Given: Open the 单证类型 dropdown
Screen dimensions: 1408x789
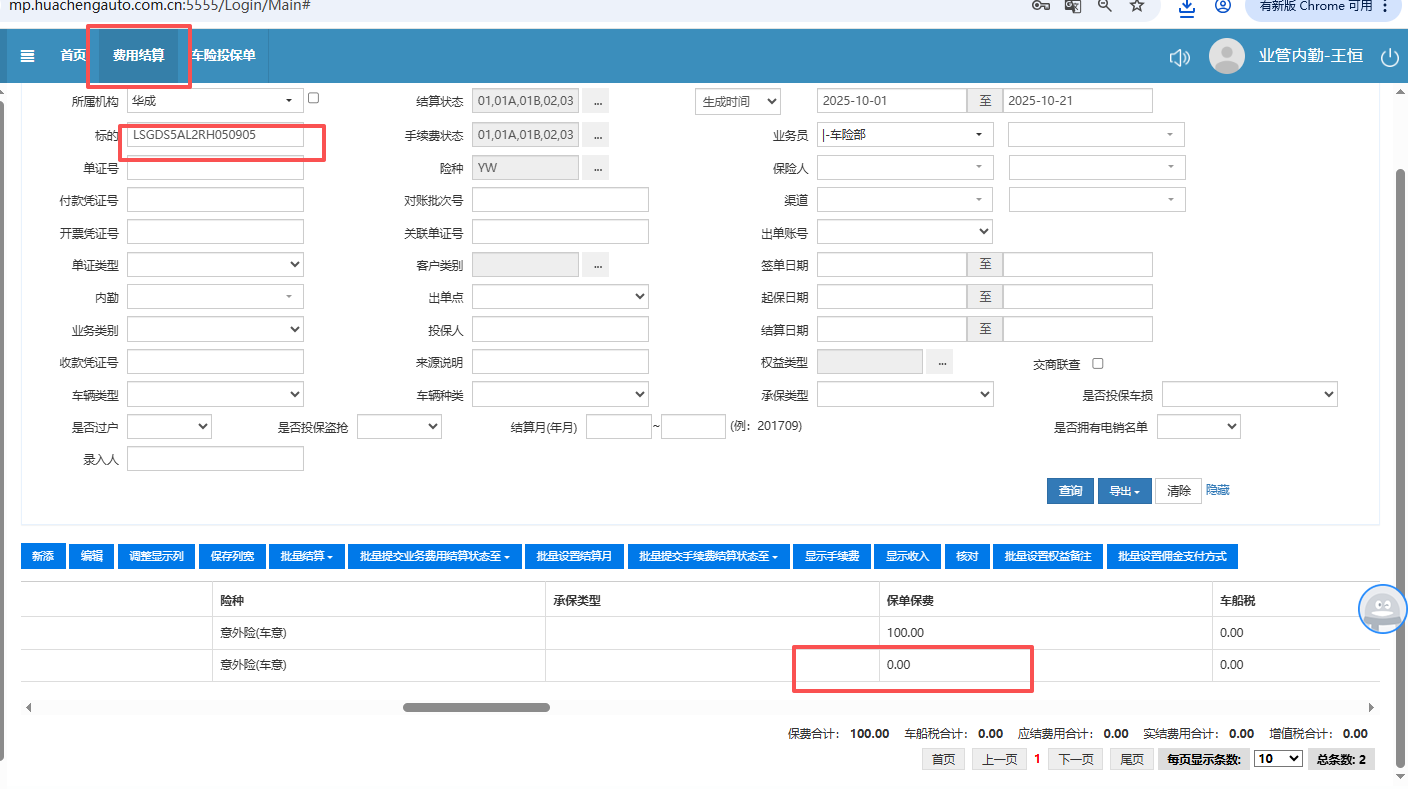Looking at the screenshot, I should (x=215, y=265).
